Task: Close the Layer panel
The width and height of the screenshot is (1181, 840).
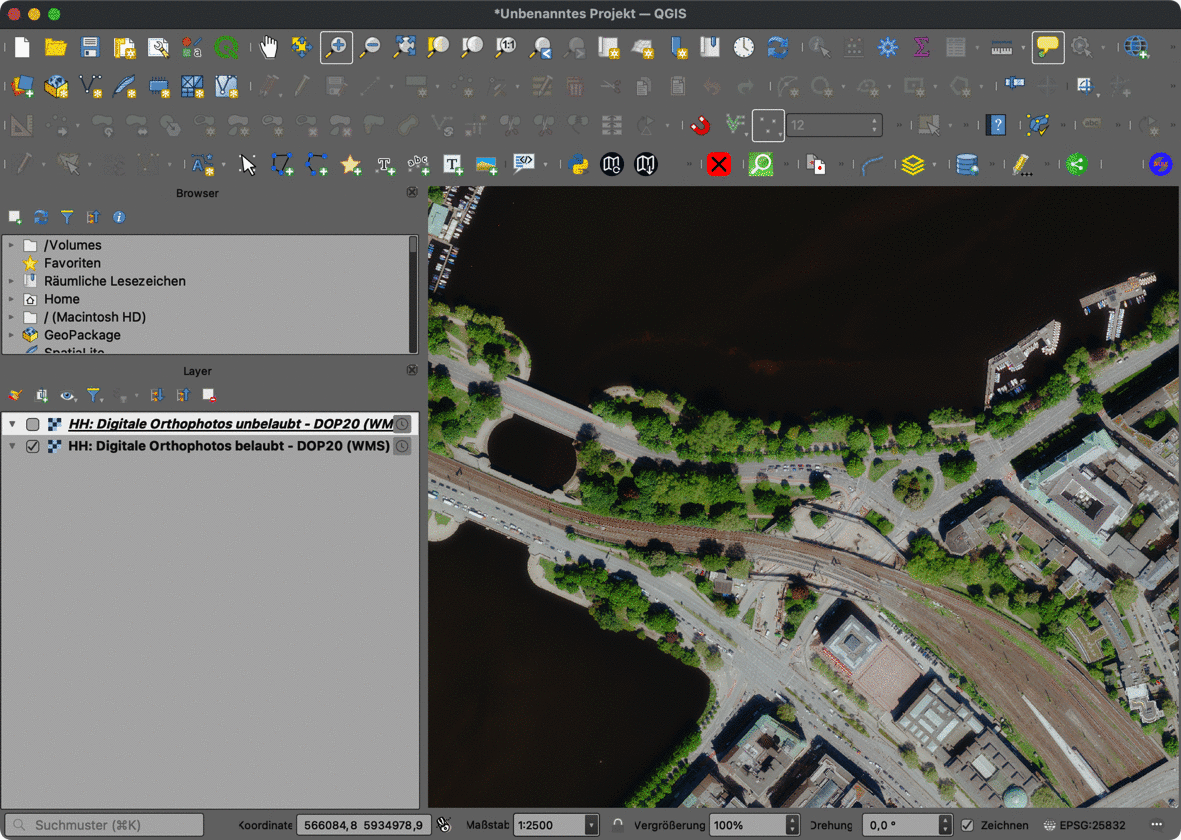Action: click(412, 371)
